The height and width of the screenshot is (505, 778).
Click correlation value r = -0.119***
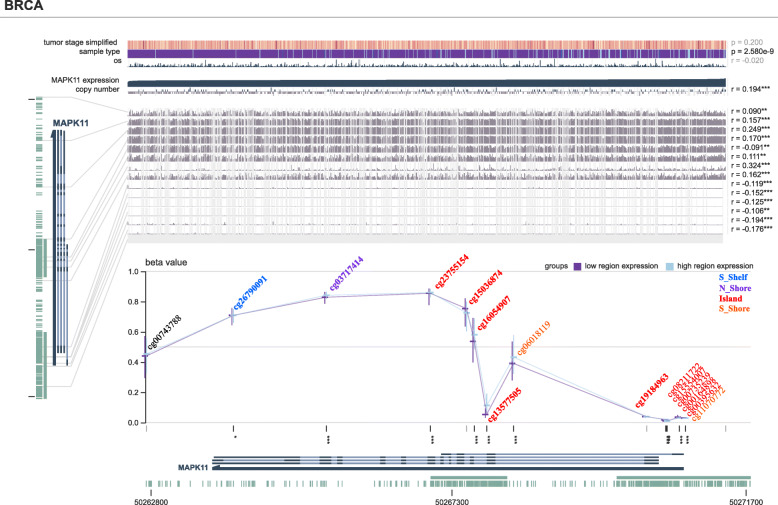coord(751,184)
